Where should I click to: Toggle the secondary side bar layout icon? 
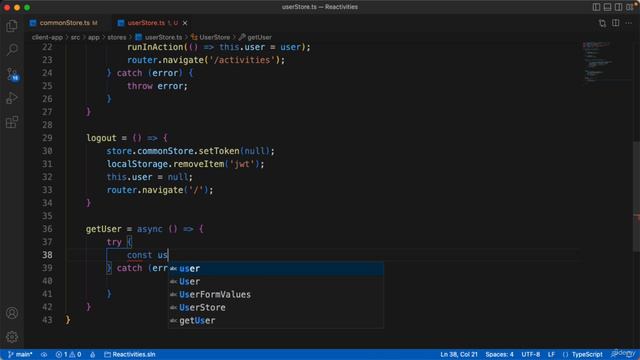click(618, 7)
